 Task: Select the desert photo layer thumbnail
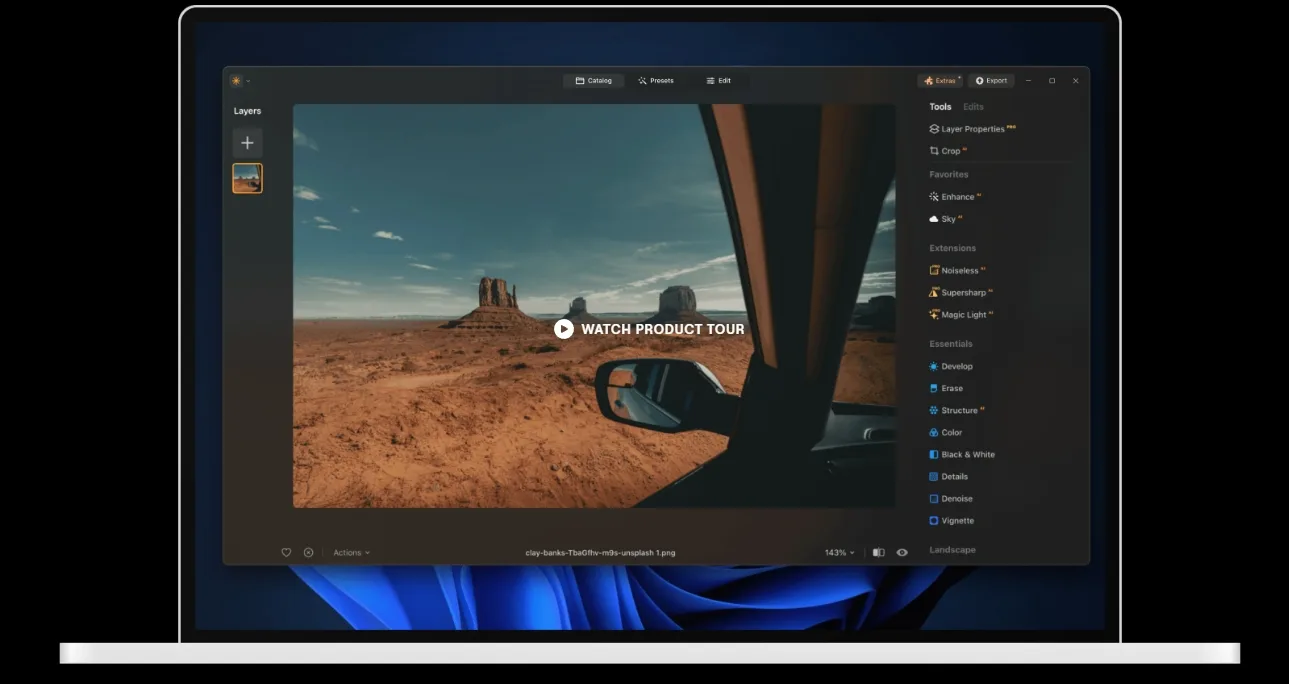pyautogui.click(x=247, y=179)
